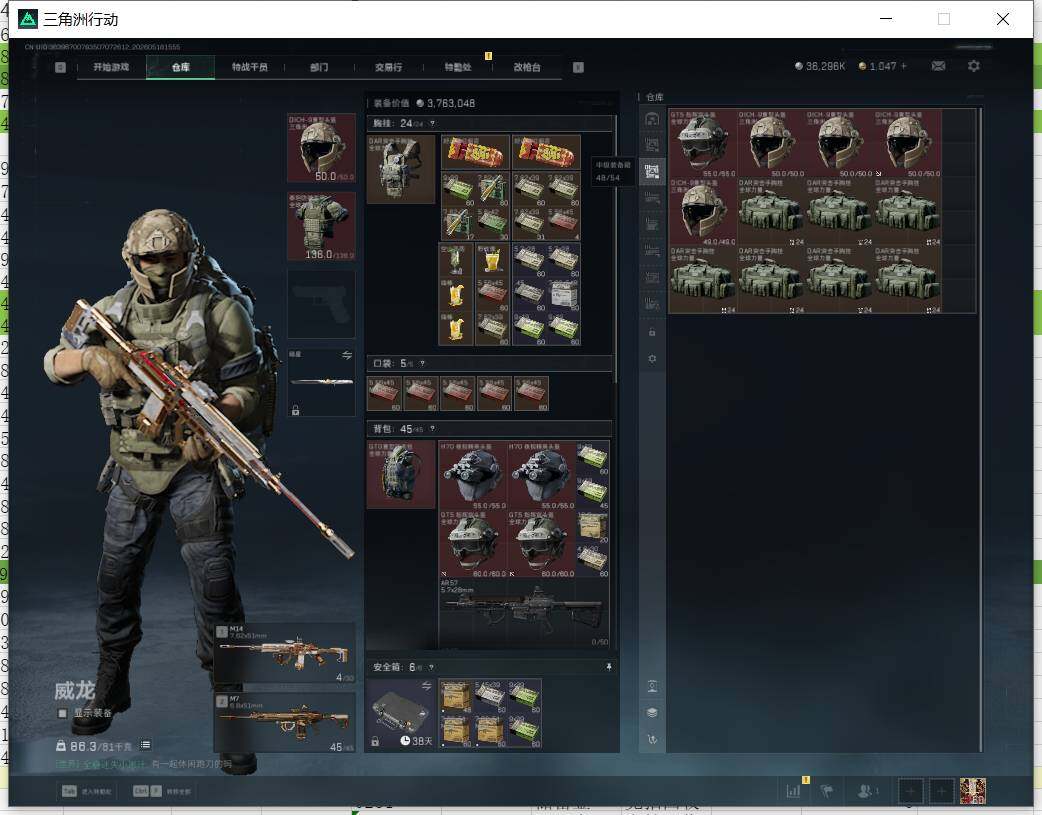Image resolution: width=1042 pixels, height=815 pixels.
Task: Open the settings gear in top bar
Action: click(x=974, y=66)
